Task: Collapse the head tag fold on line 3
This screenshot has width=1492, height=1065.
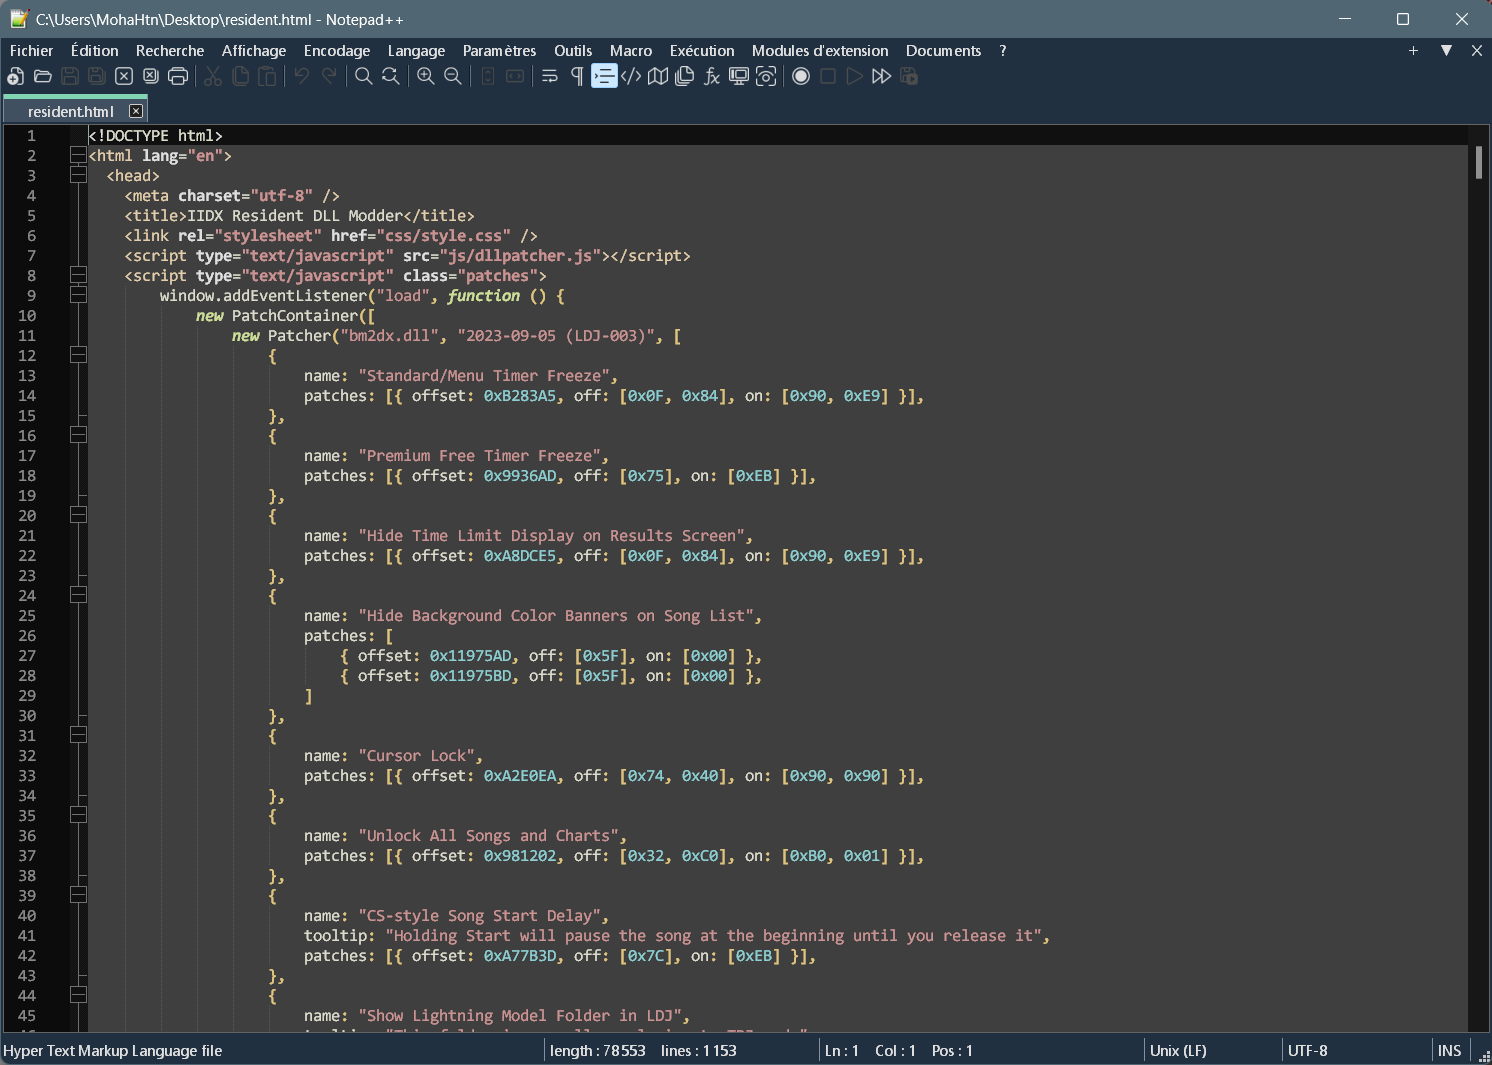Action: (x=78, y=175)
